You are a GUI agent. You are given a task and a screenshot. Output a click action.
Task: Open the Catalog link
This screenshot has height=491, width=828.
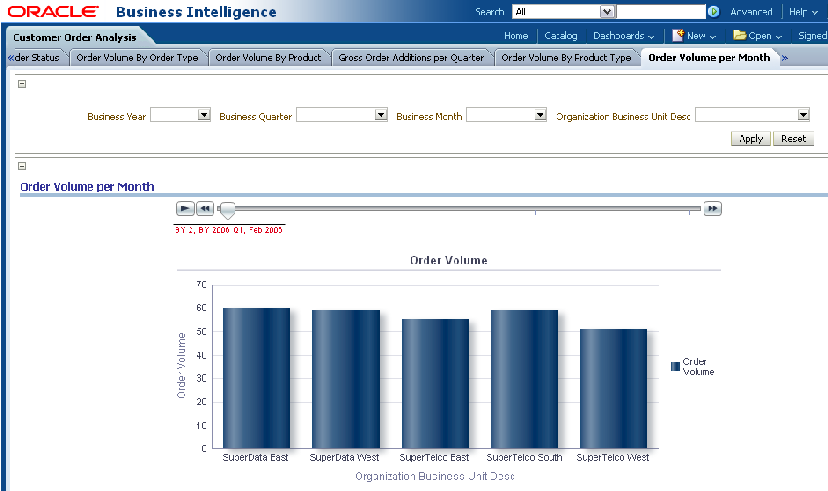point(561,36)
